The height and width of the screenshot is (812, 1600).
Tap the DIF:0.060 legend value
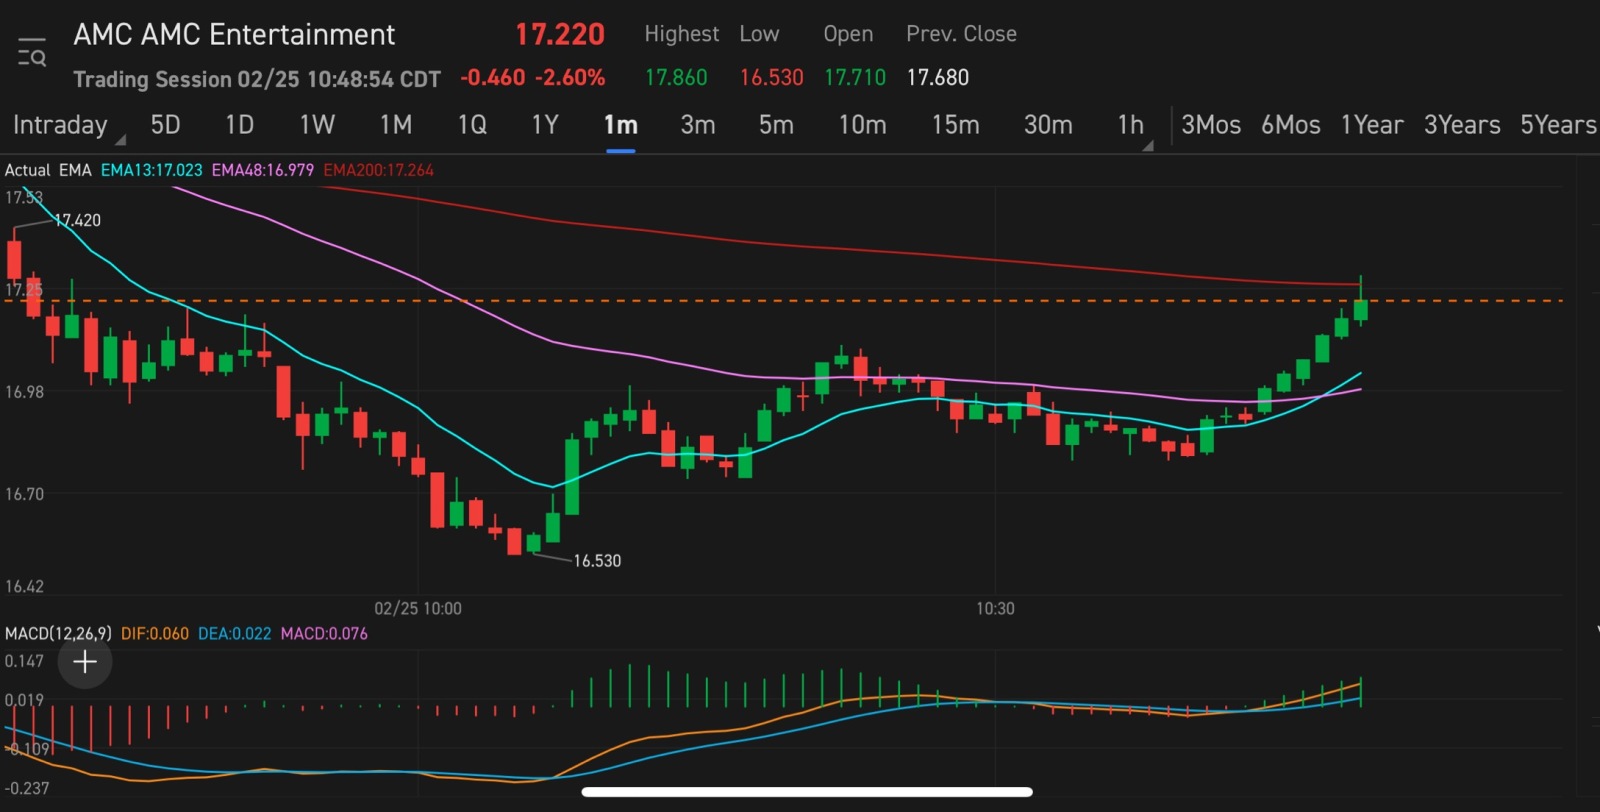155,633
